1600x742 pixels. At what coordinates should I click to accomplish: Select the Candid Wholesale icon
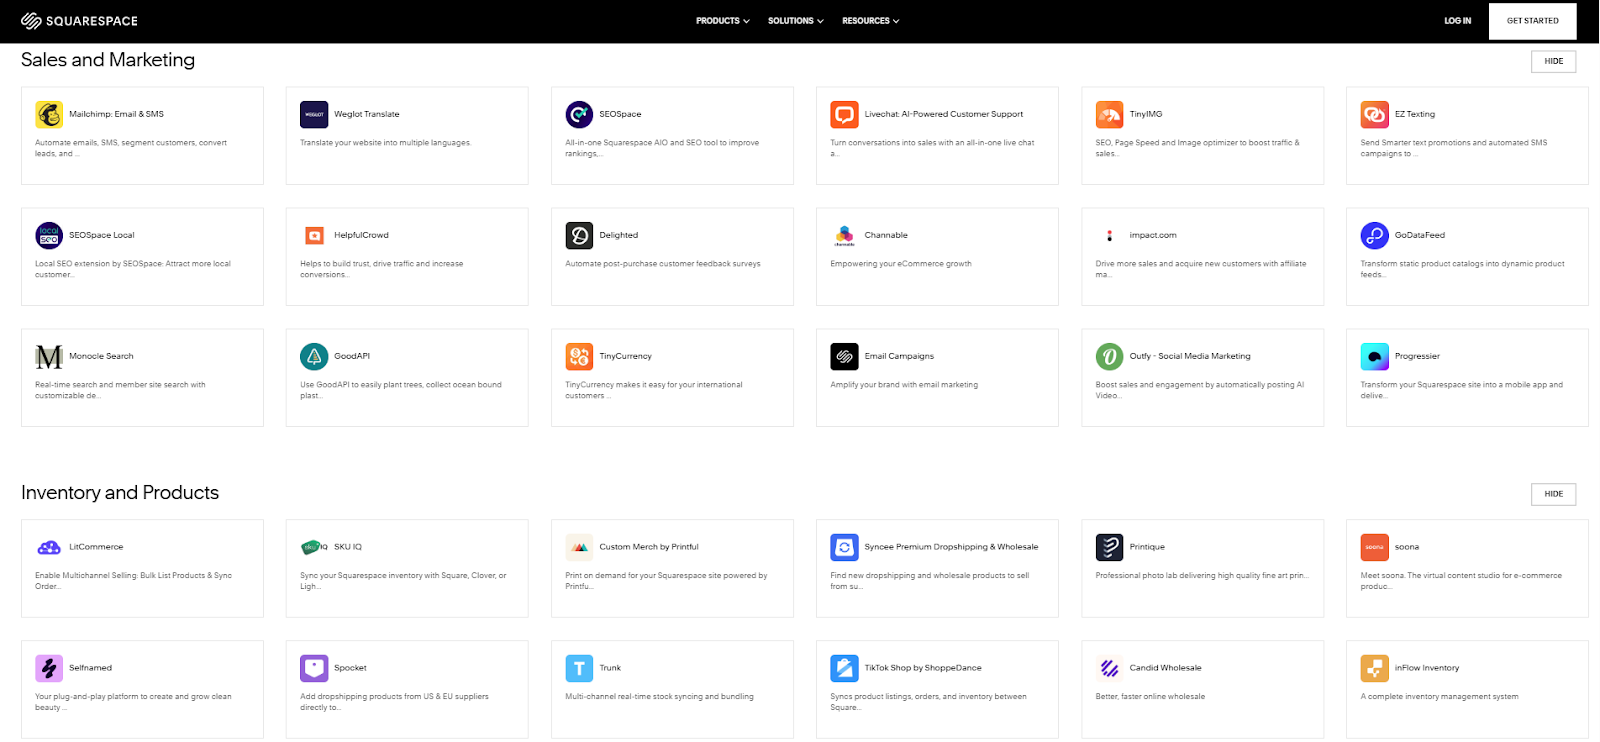[1109, 669]
